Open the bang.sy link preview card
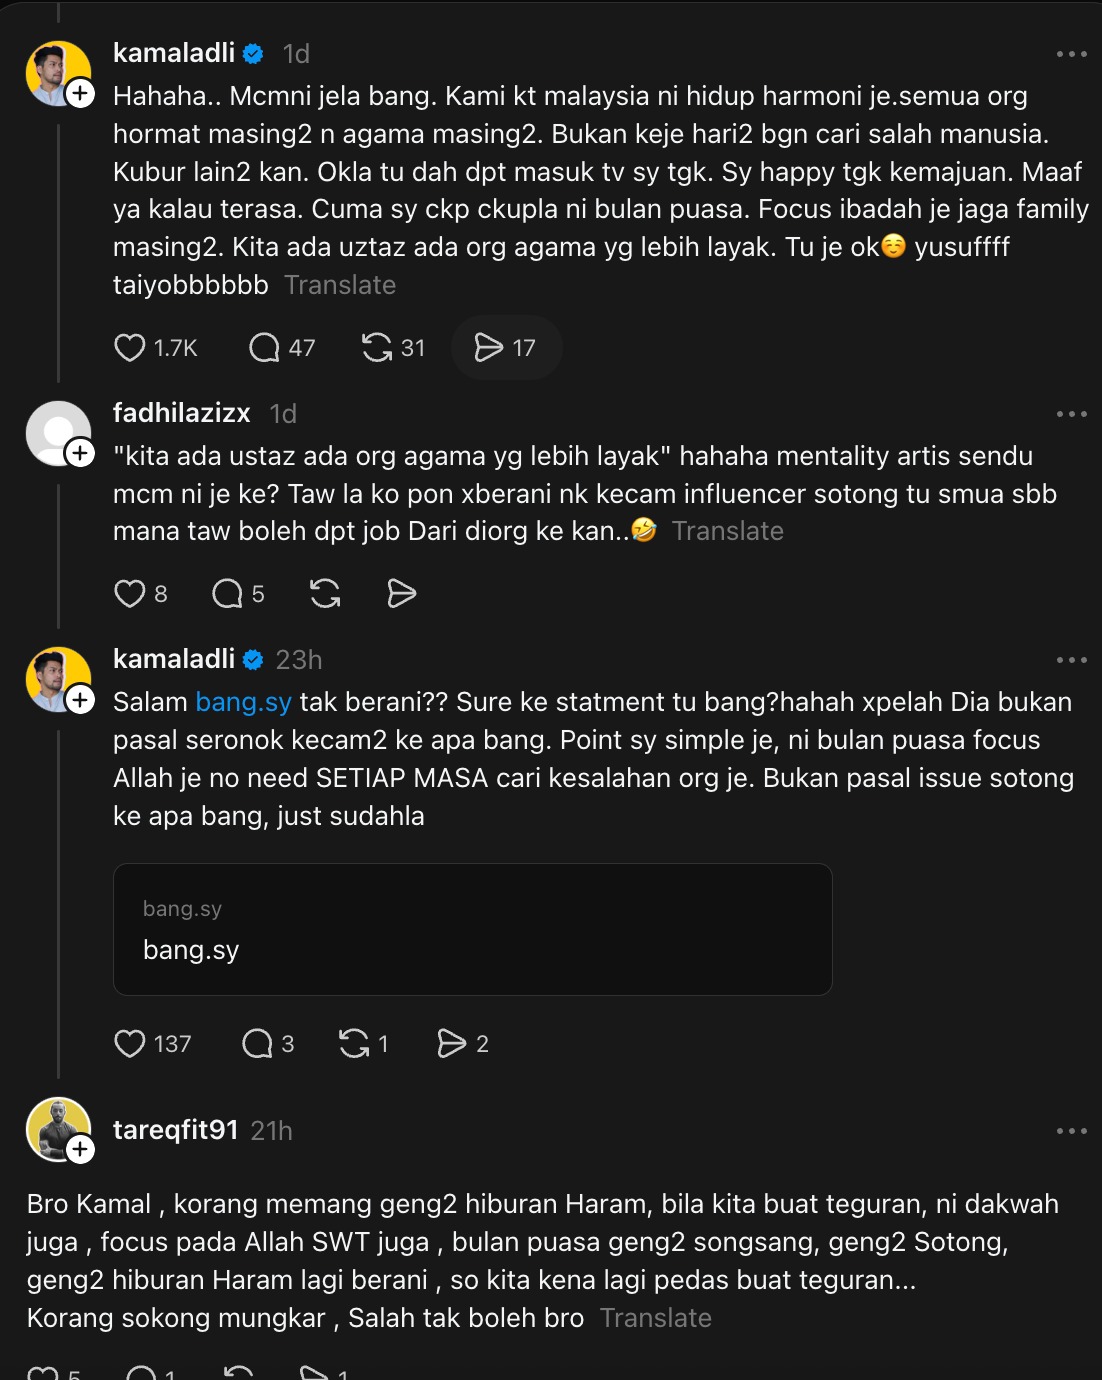 (x=472, y=929)
